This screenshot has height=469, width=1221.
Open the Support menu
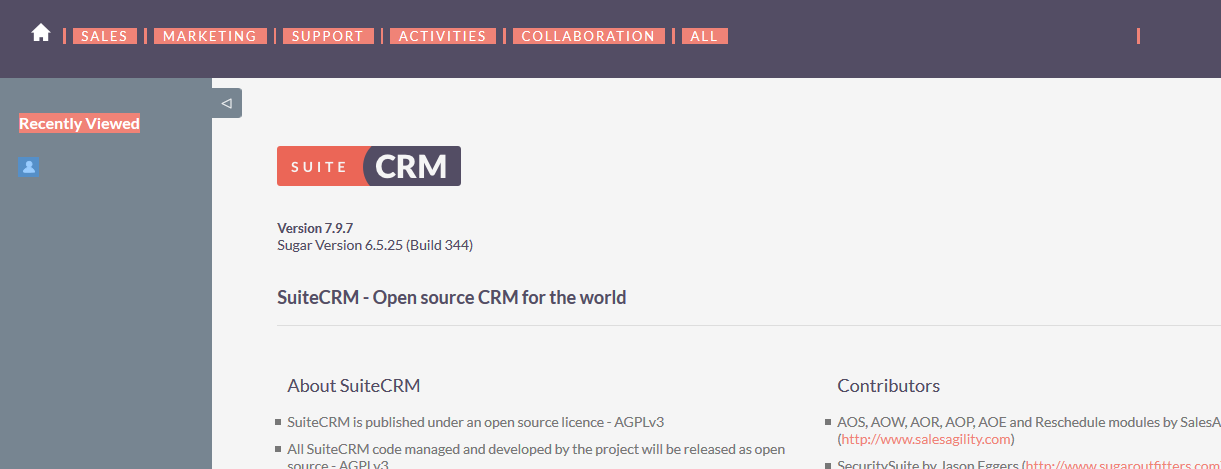point(328,36)
